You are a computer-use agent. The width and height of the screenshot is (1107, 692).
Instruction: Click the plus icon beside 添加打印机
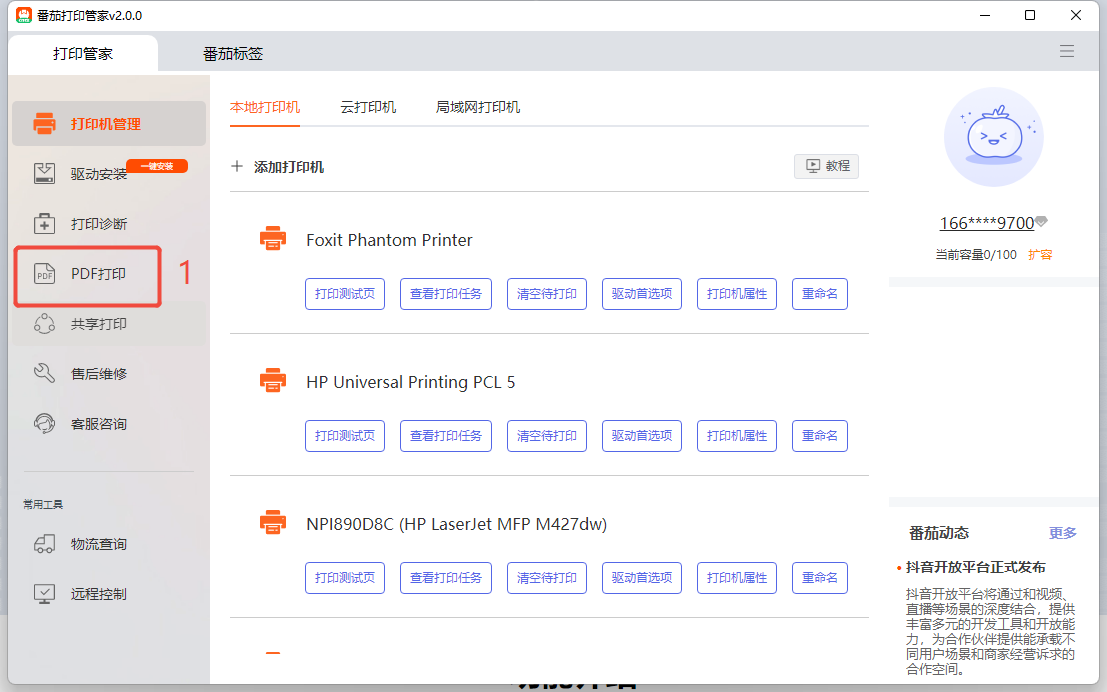pyautogui.click(x=237, y=167)
